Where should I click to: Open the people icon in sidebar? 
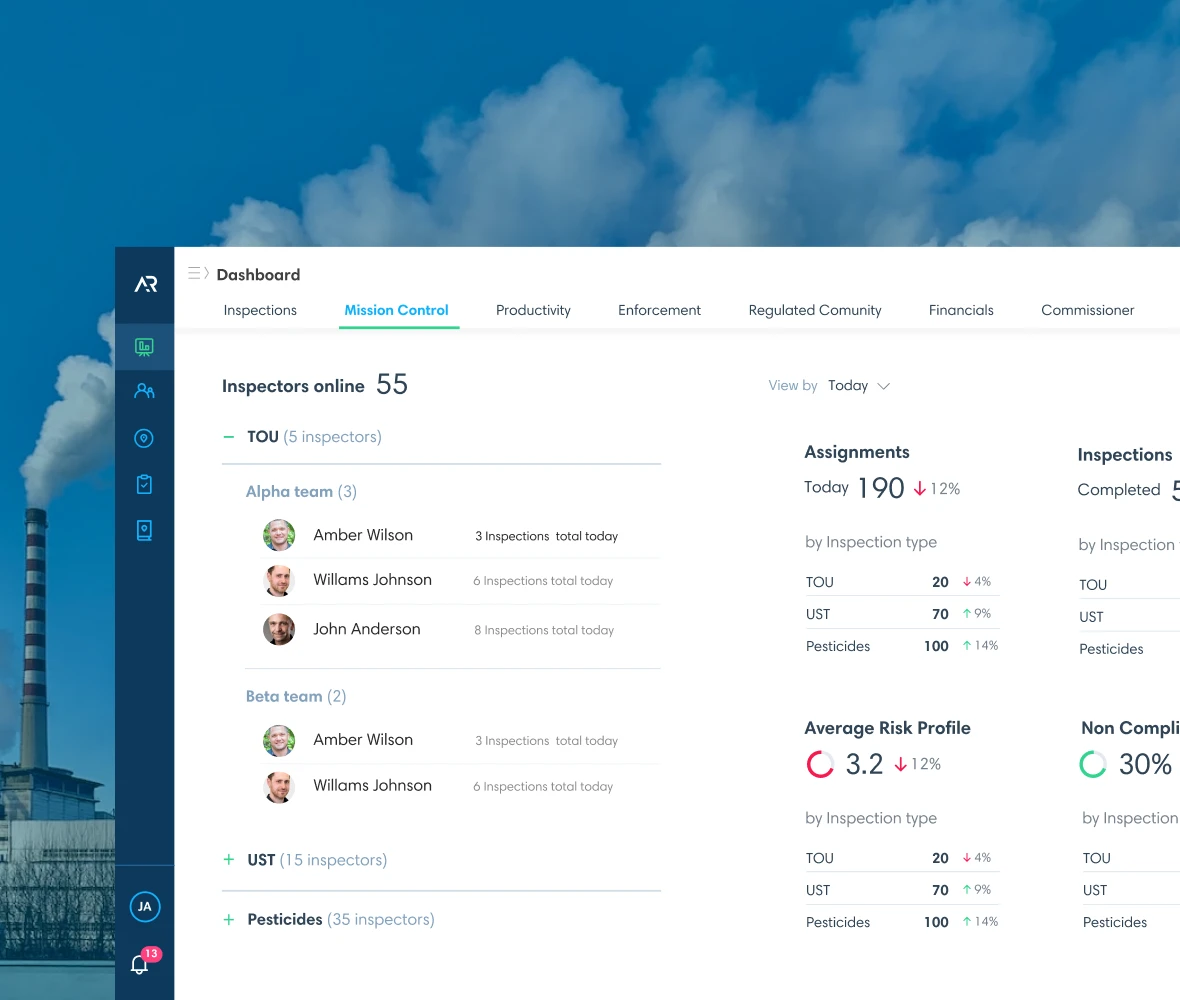pyautogui.click(x=144, y=391)
